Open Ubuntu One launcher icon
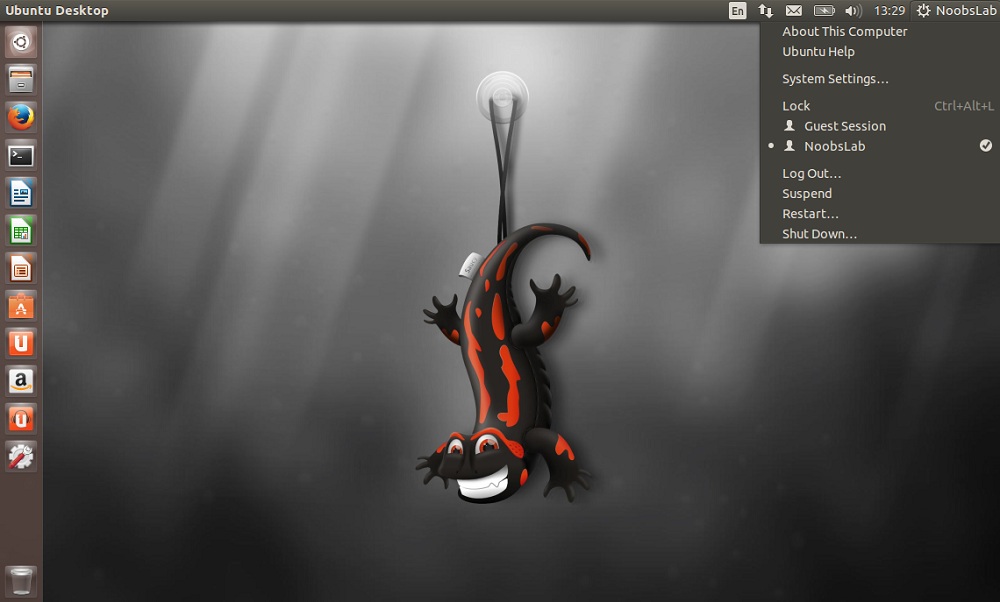The image size is (1000, 602). 21,344
